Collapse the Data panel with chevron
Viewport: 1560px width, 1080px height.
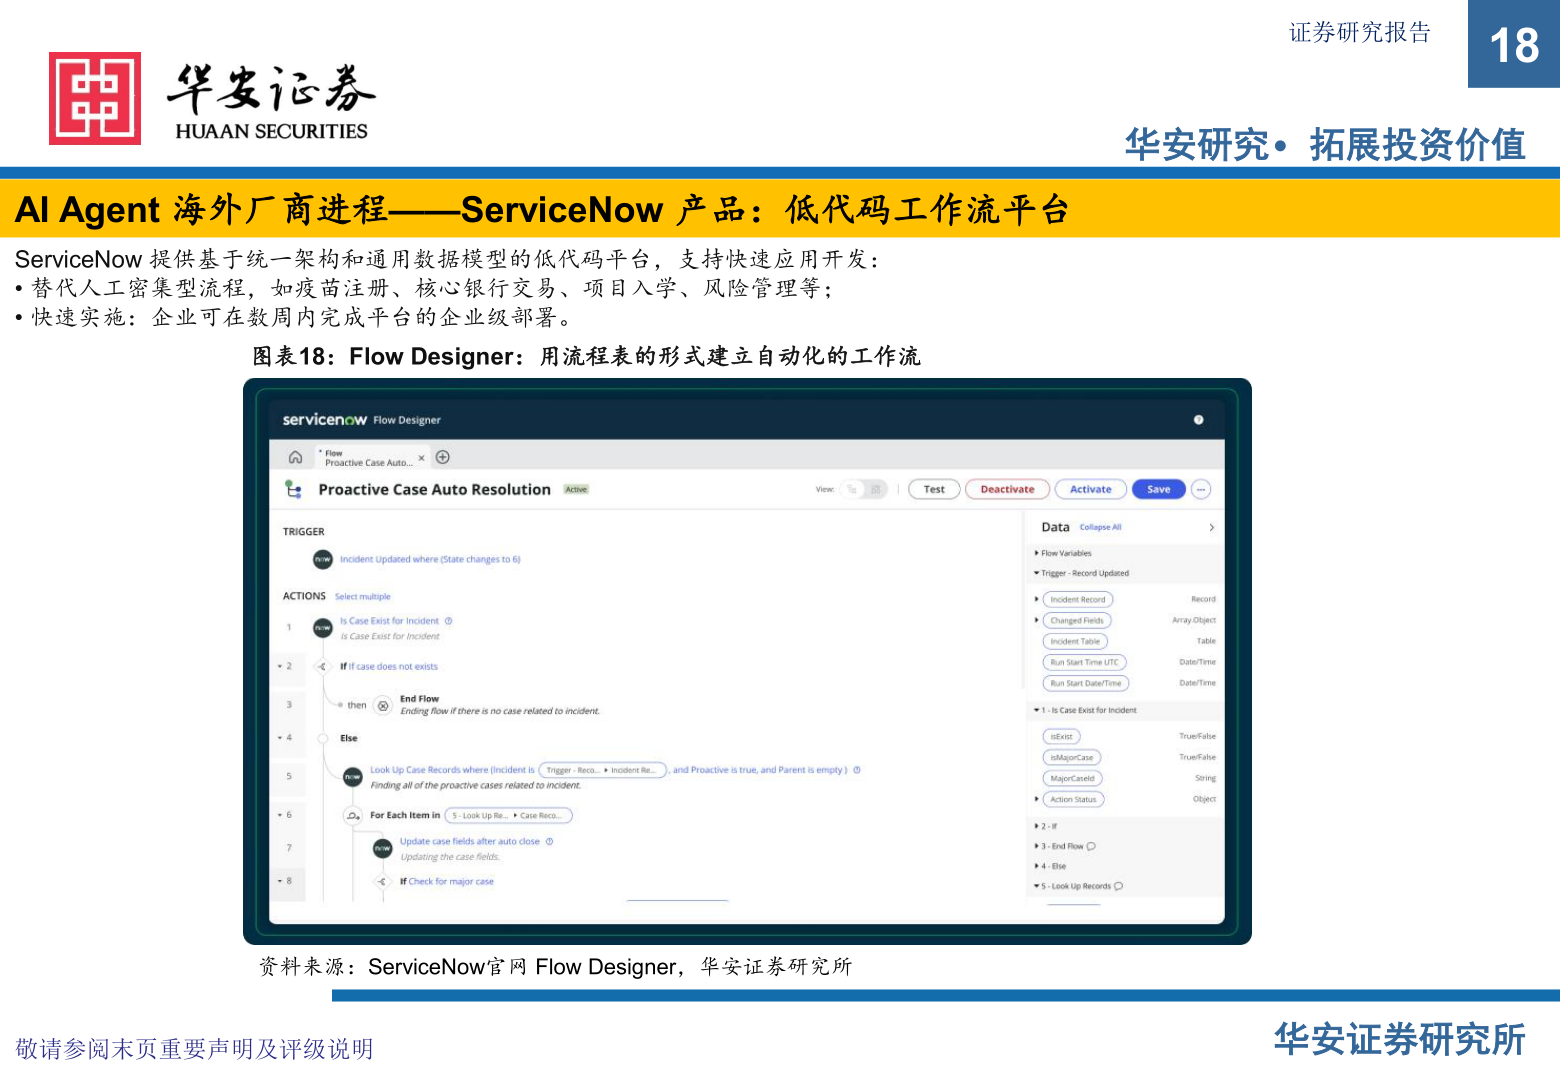[x=1211, y=527]
